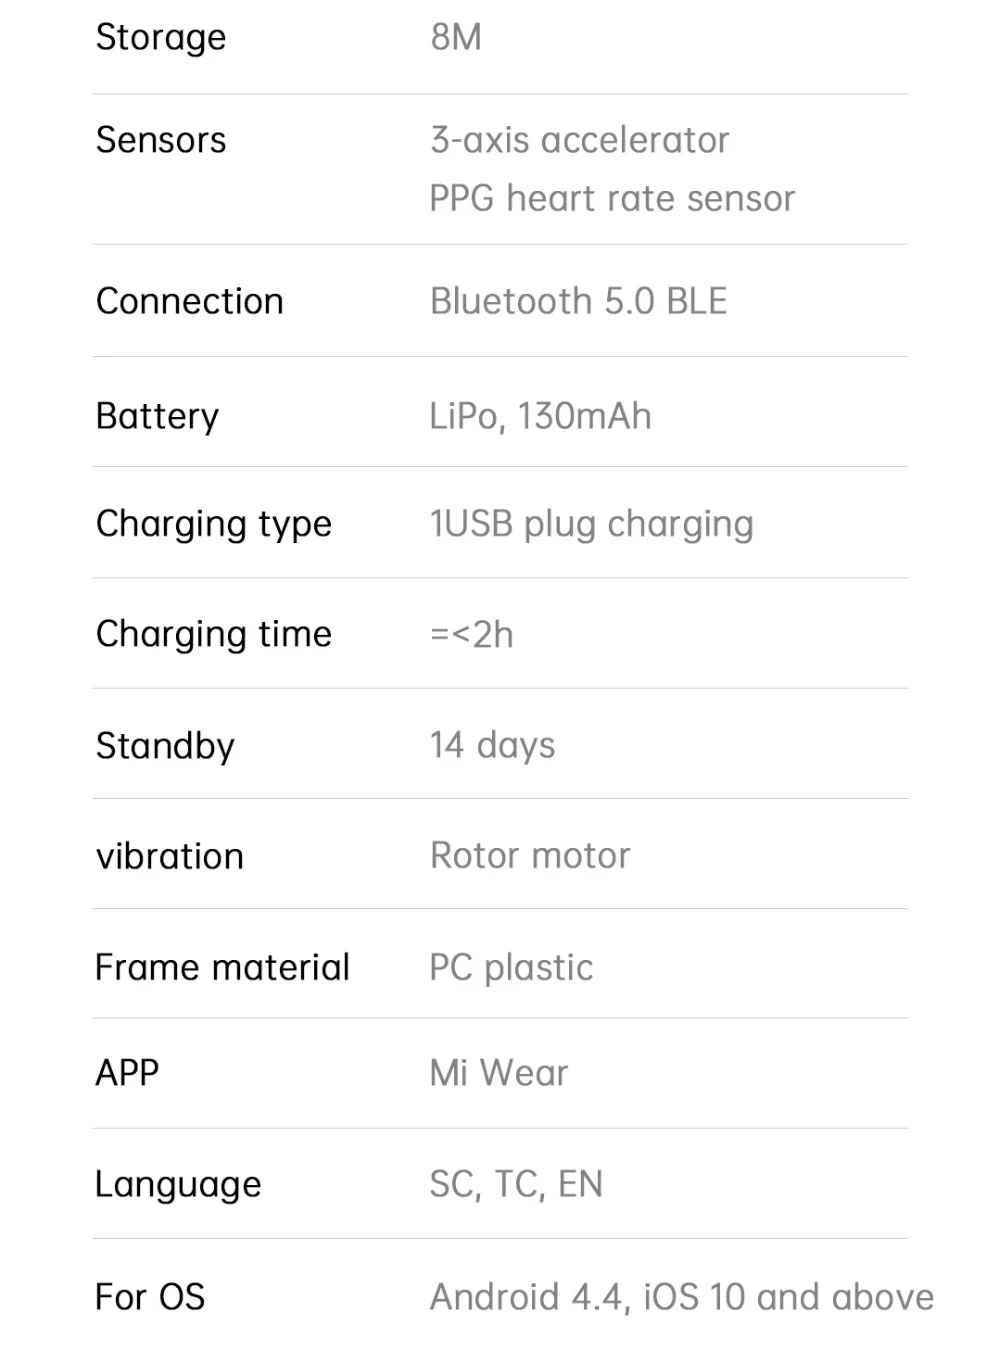Select the Sensors row label

(161, 141)
